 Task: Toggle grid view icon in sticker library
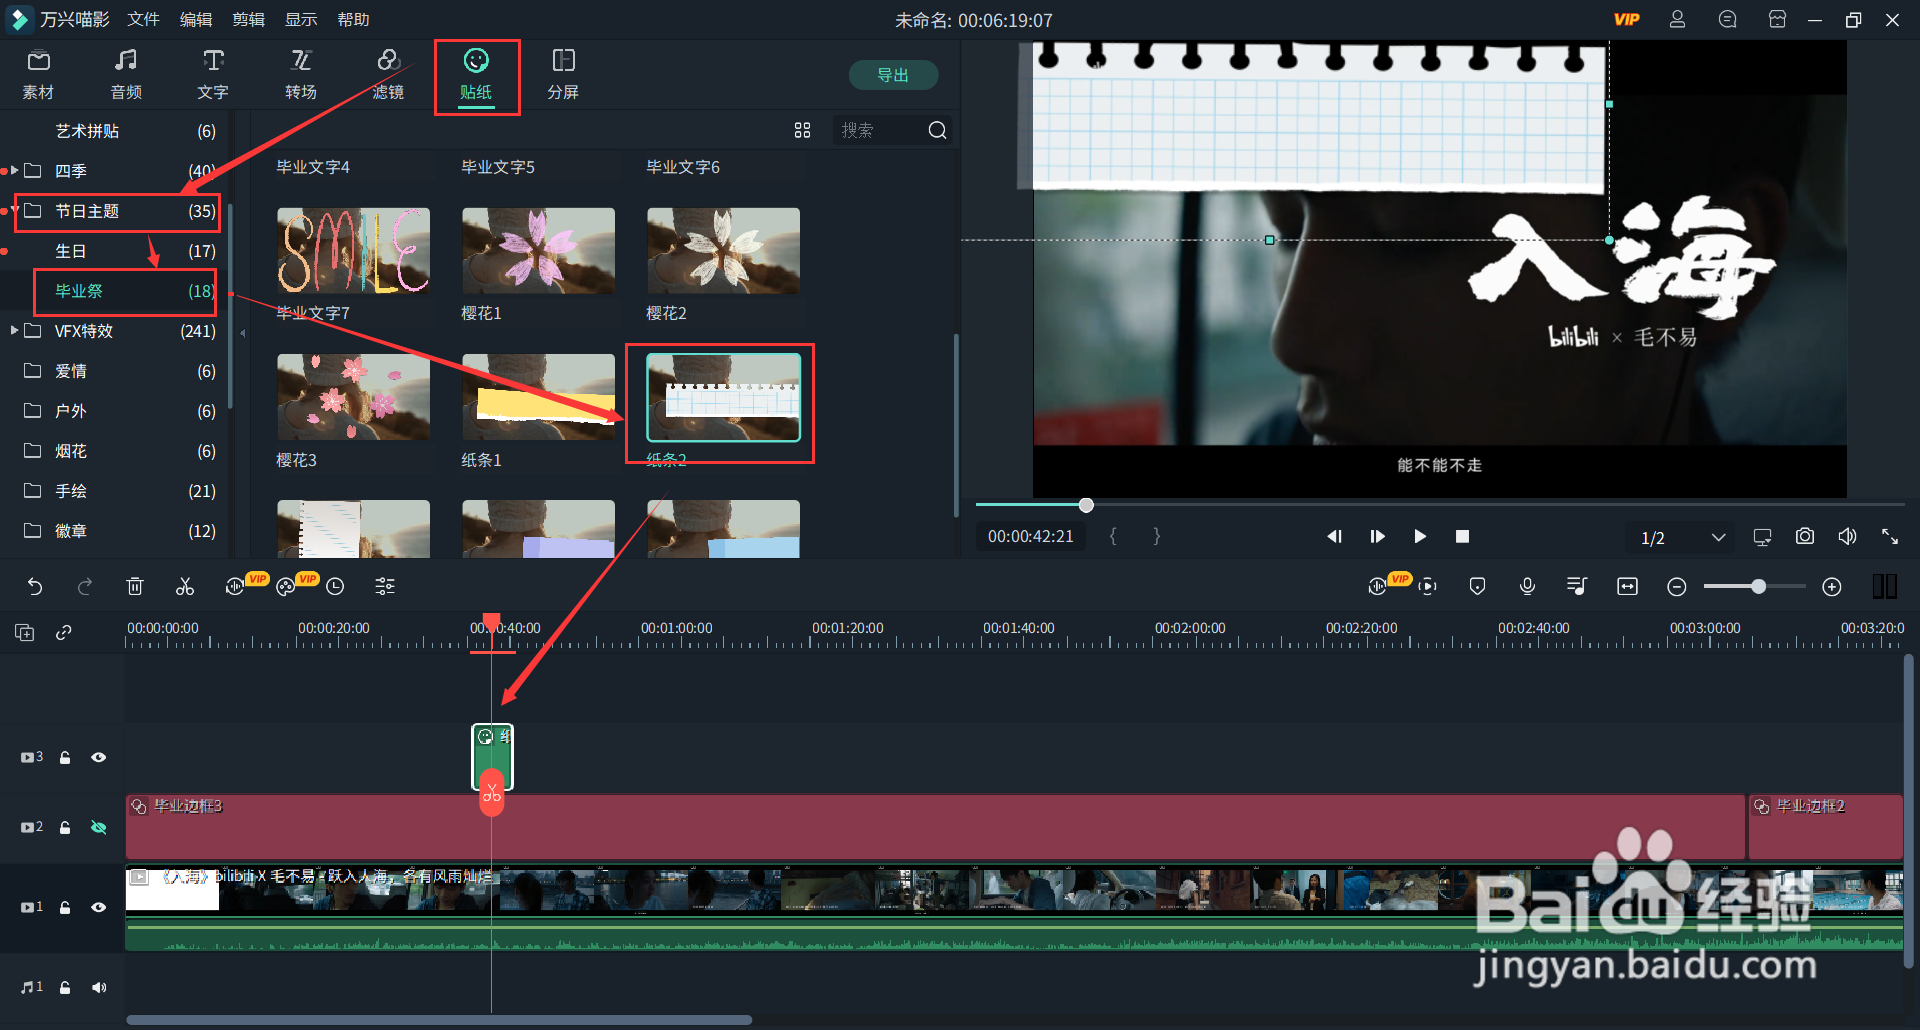pyautogui.click(x=802, y=130)
